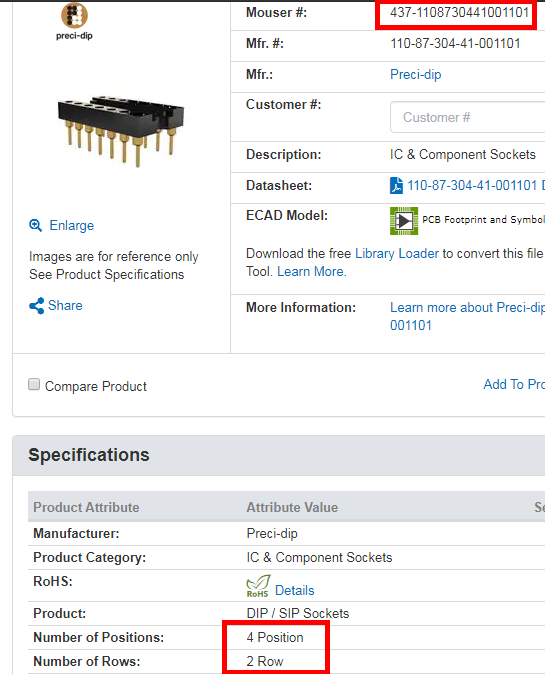The image size is (545, 674).
Task: Click the Product Attribute column header
Action: tap(86, 507)
